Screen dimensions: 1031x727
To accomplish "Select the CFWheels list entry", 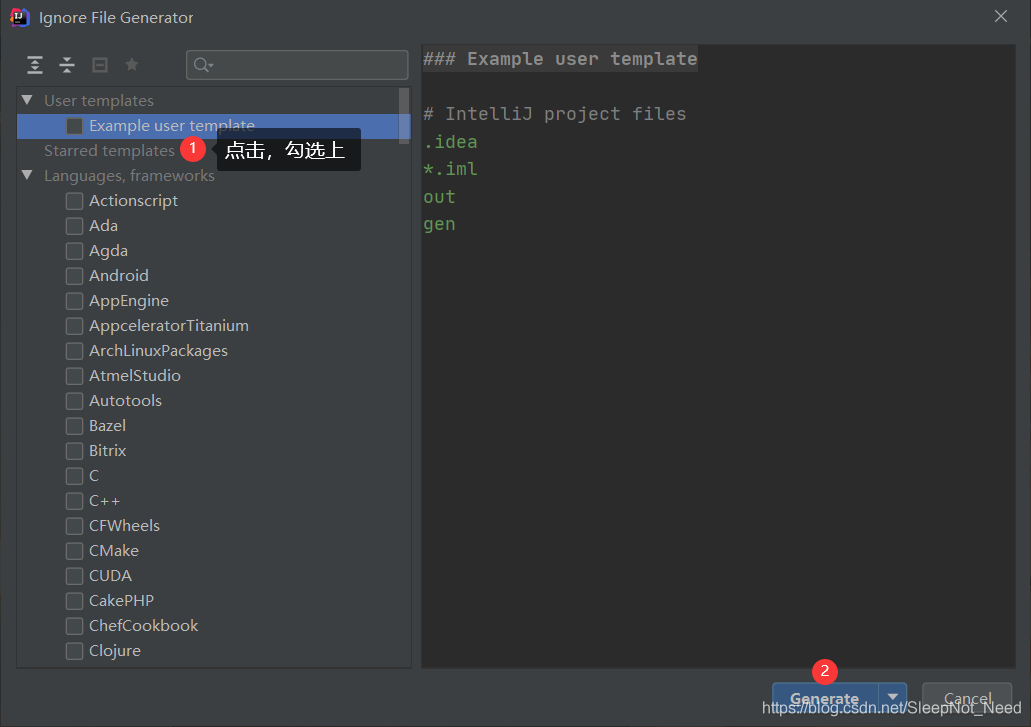I will click(124, 525).
